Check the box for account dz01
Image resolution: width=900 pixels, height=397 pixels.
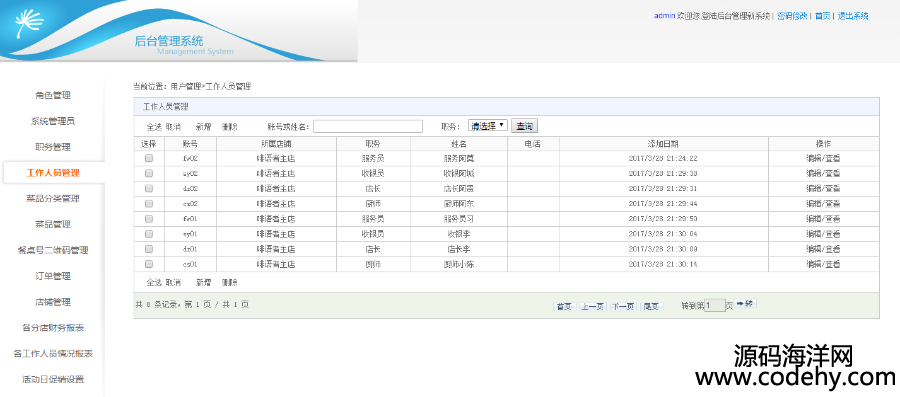pos(149,249)
